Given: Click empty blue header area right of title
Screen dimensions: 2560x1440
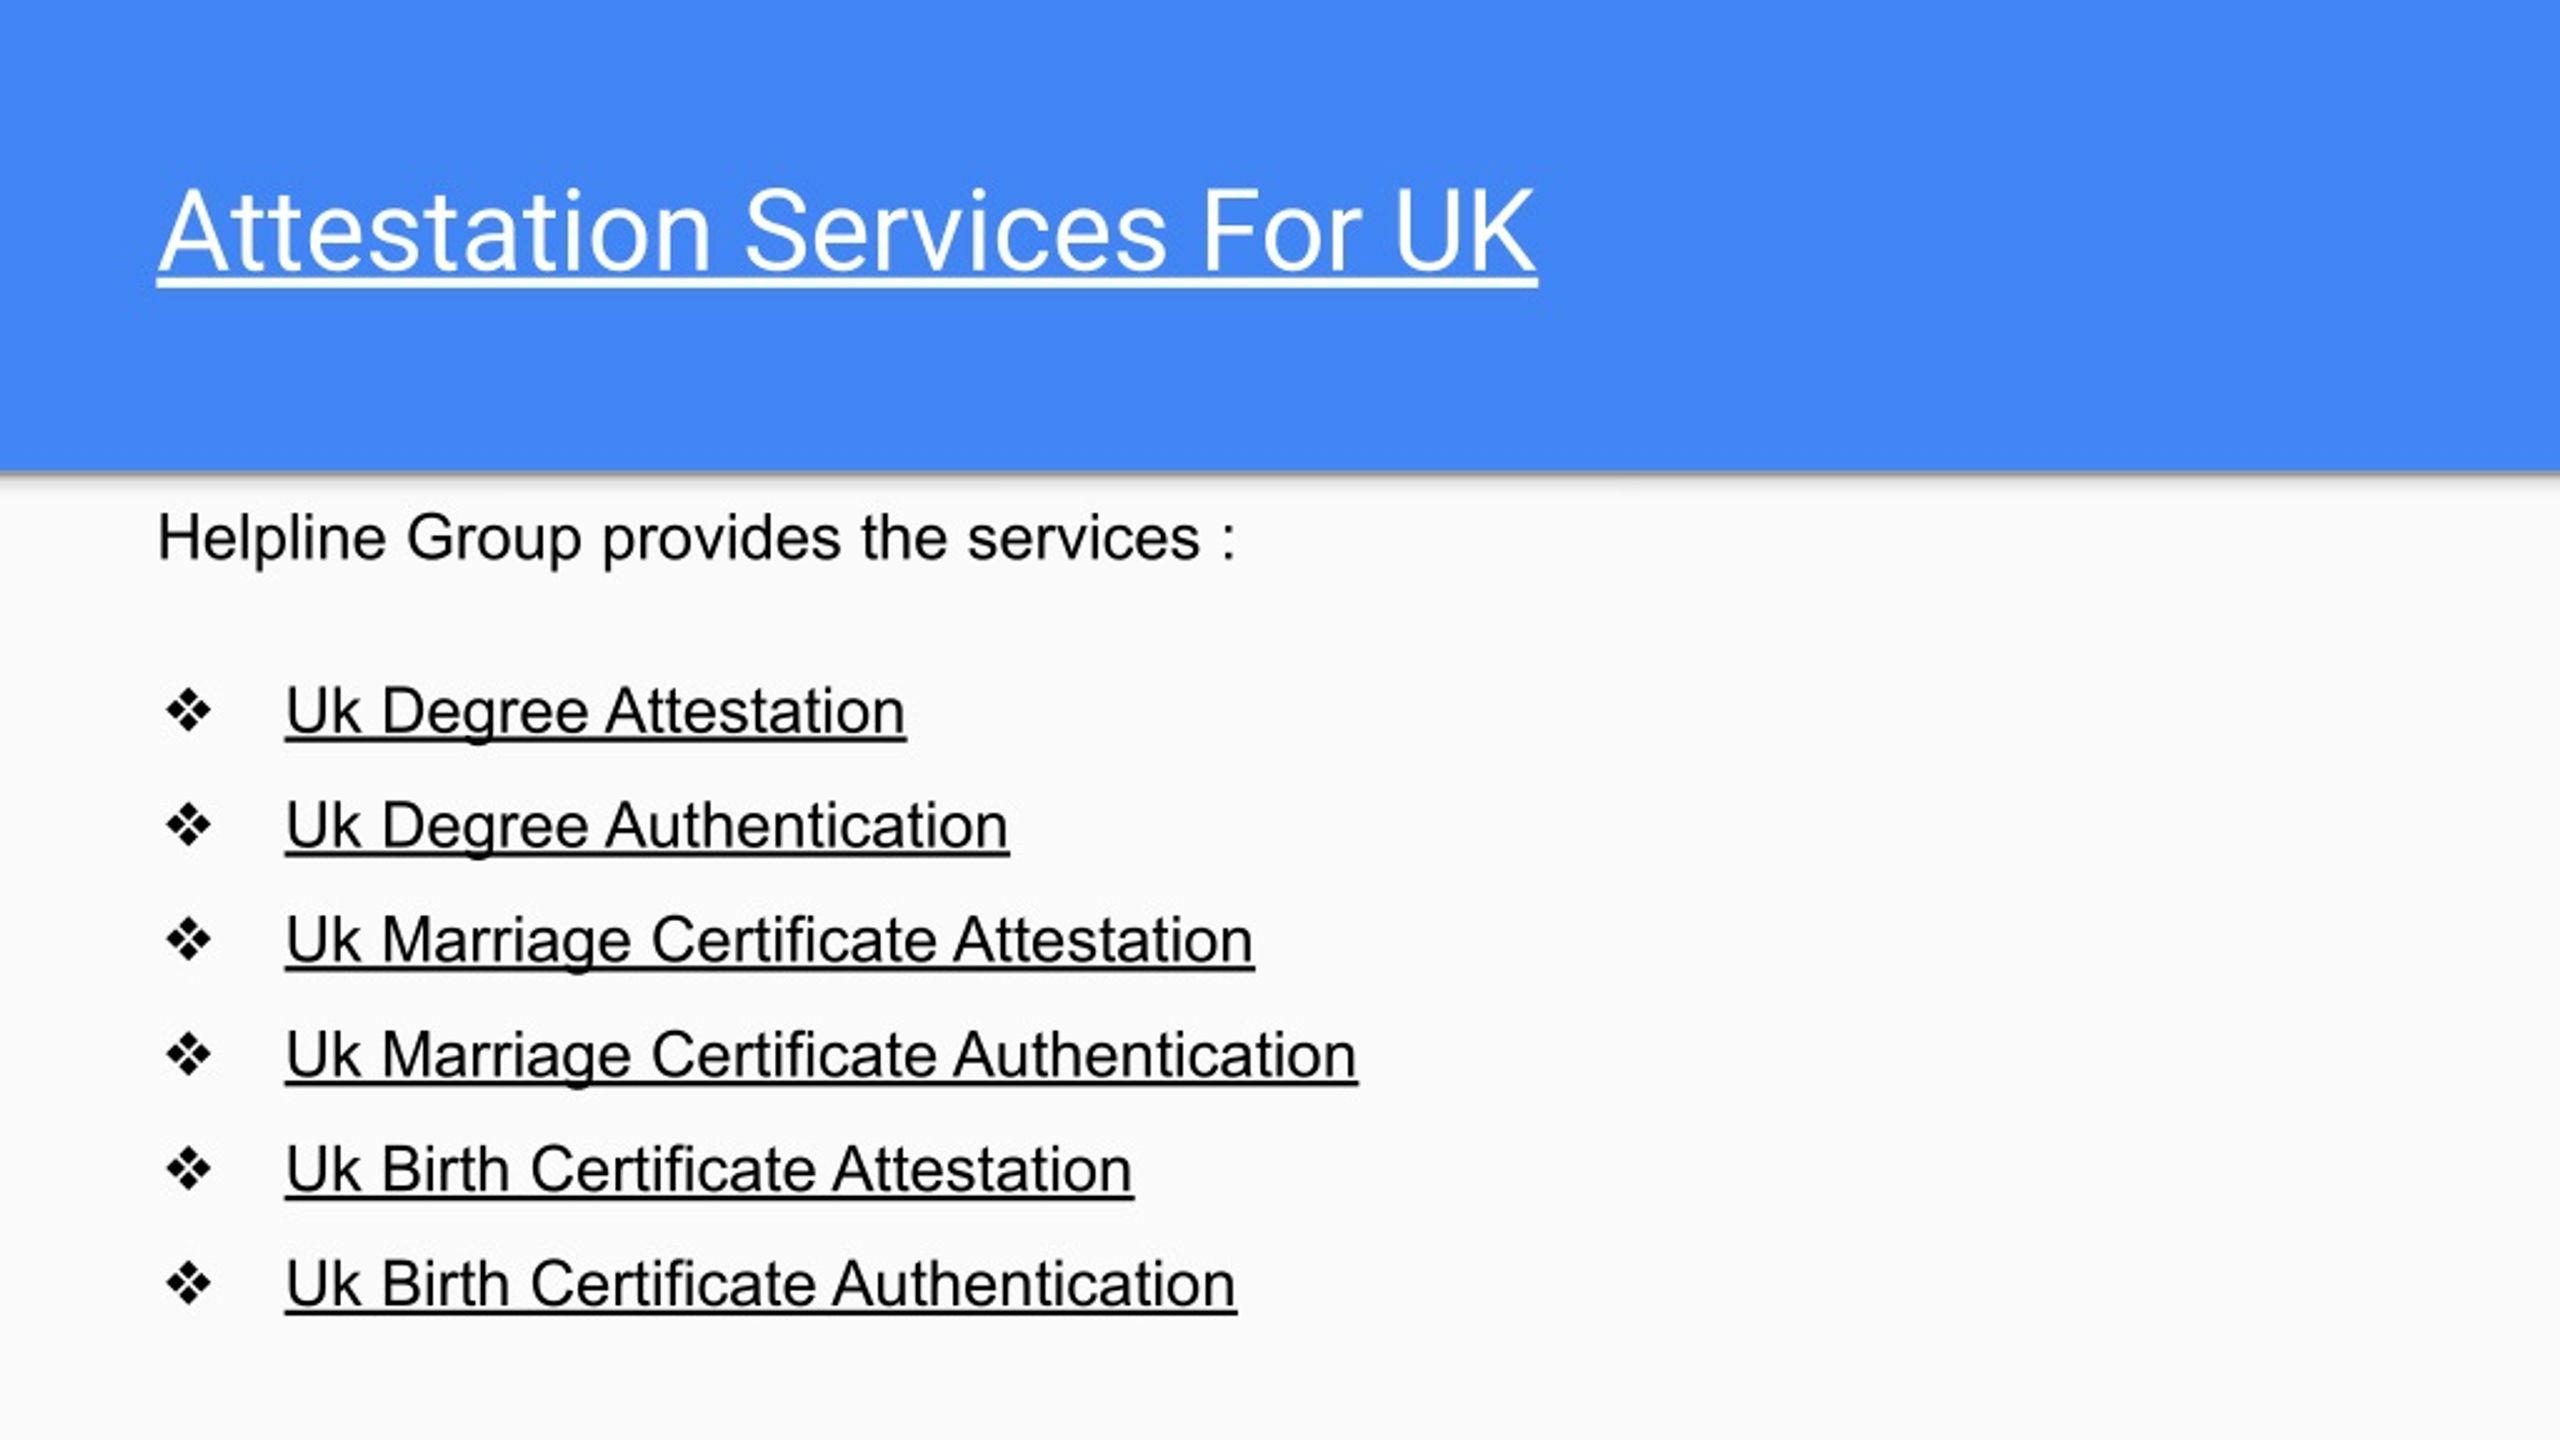Looking at the screenshot, I should point(2050,235).
